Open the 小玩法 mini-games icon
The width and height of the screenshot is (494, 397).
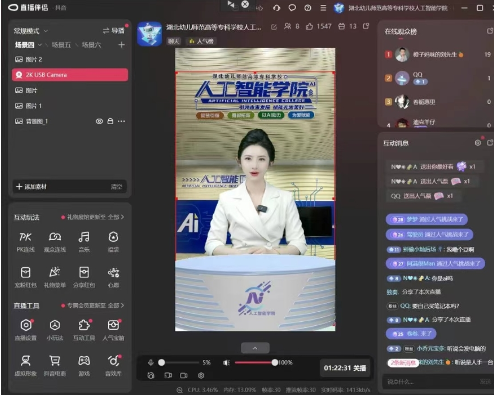click(55, 329)
